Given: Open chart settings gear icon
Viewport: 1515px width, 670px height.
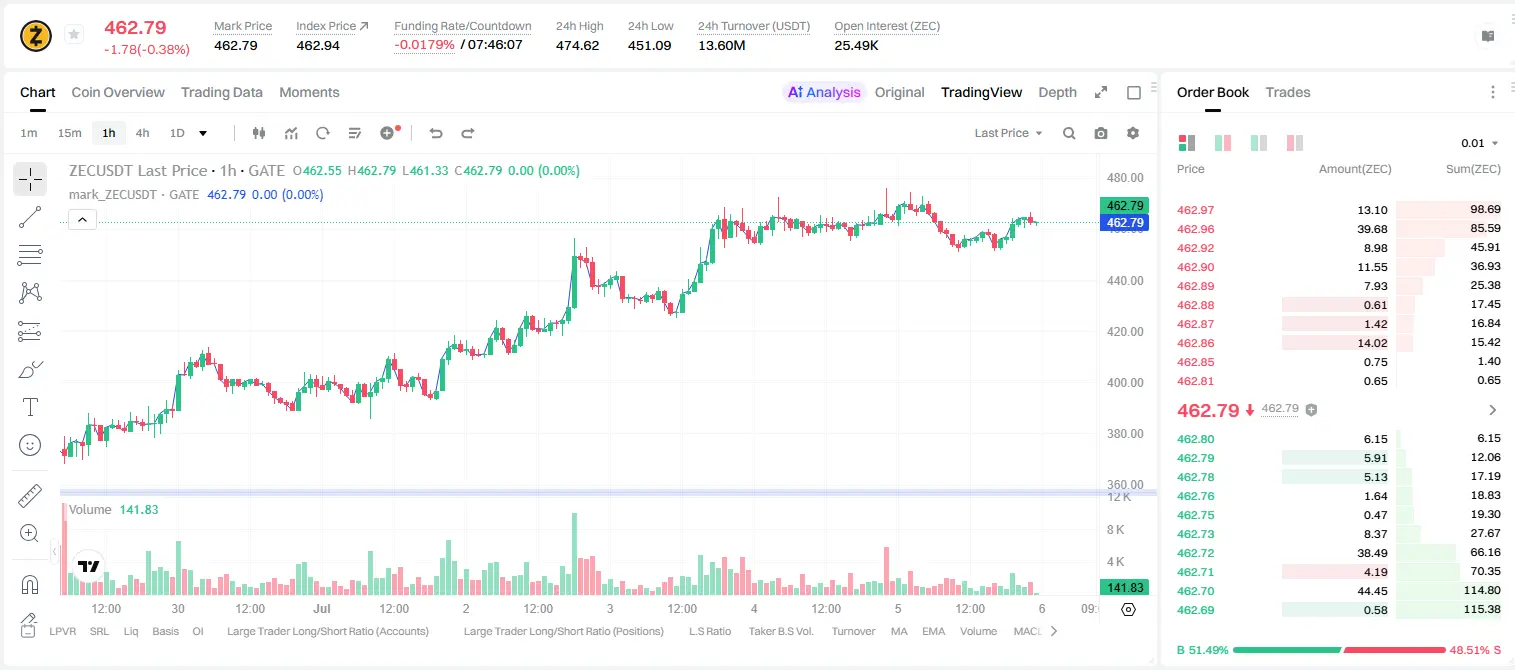Looking at the screenshot, I should [1133, 133].
